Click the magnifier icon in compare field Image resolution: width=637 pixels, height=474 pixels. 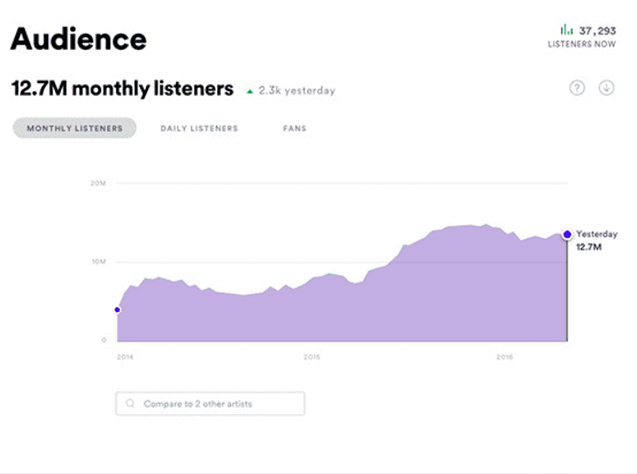pyautogui.click(x=130, y=404)
